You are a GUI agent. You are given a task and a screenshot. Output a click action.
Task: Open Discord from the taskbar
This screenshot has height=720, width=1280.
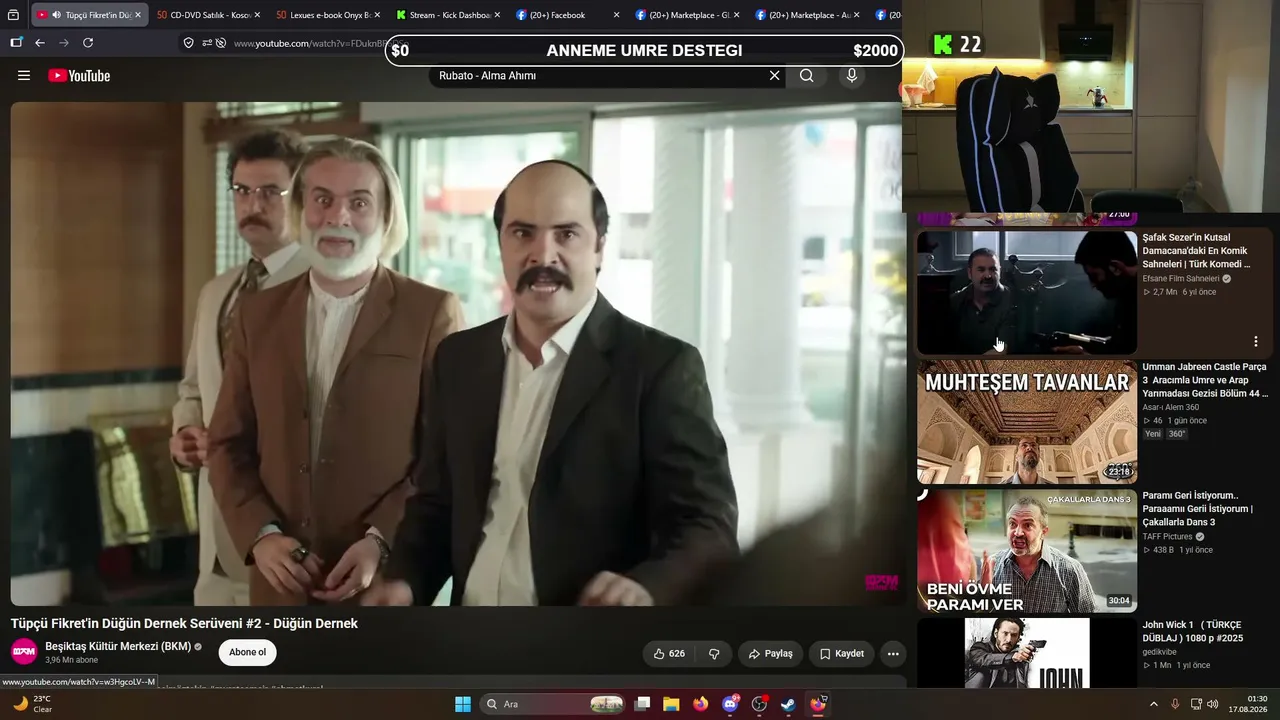coord(730,704)
